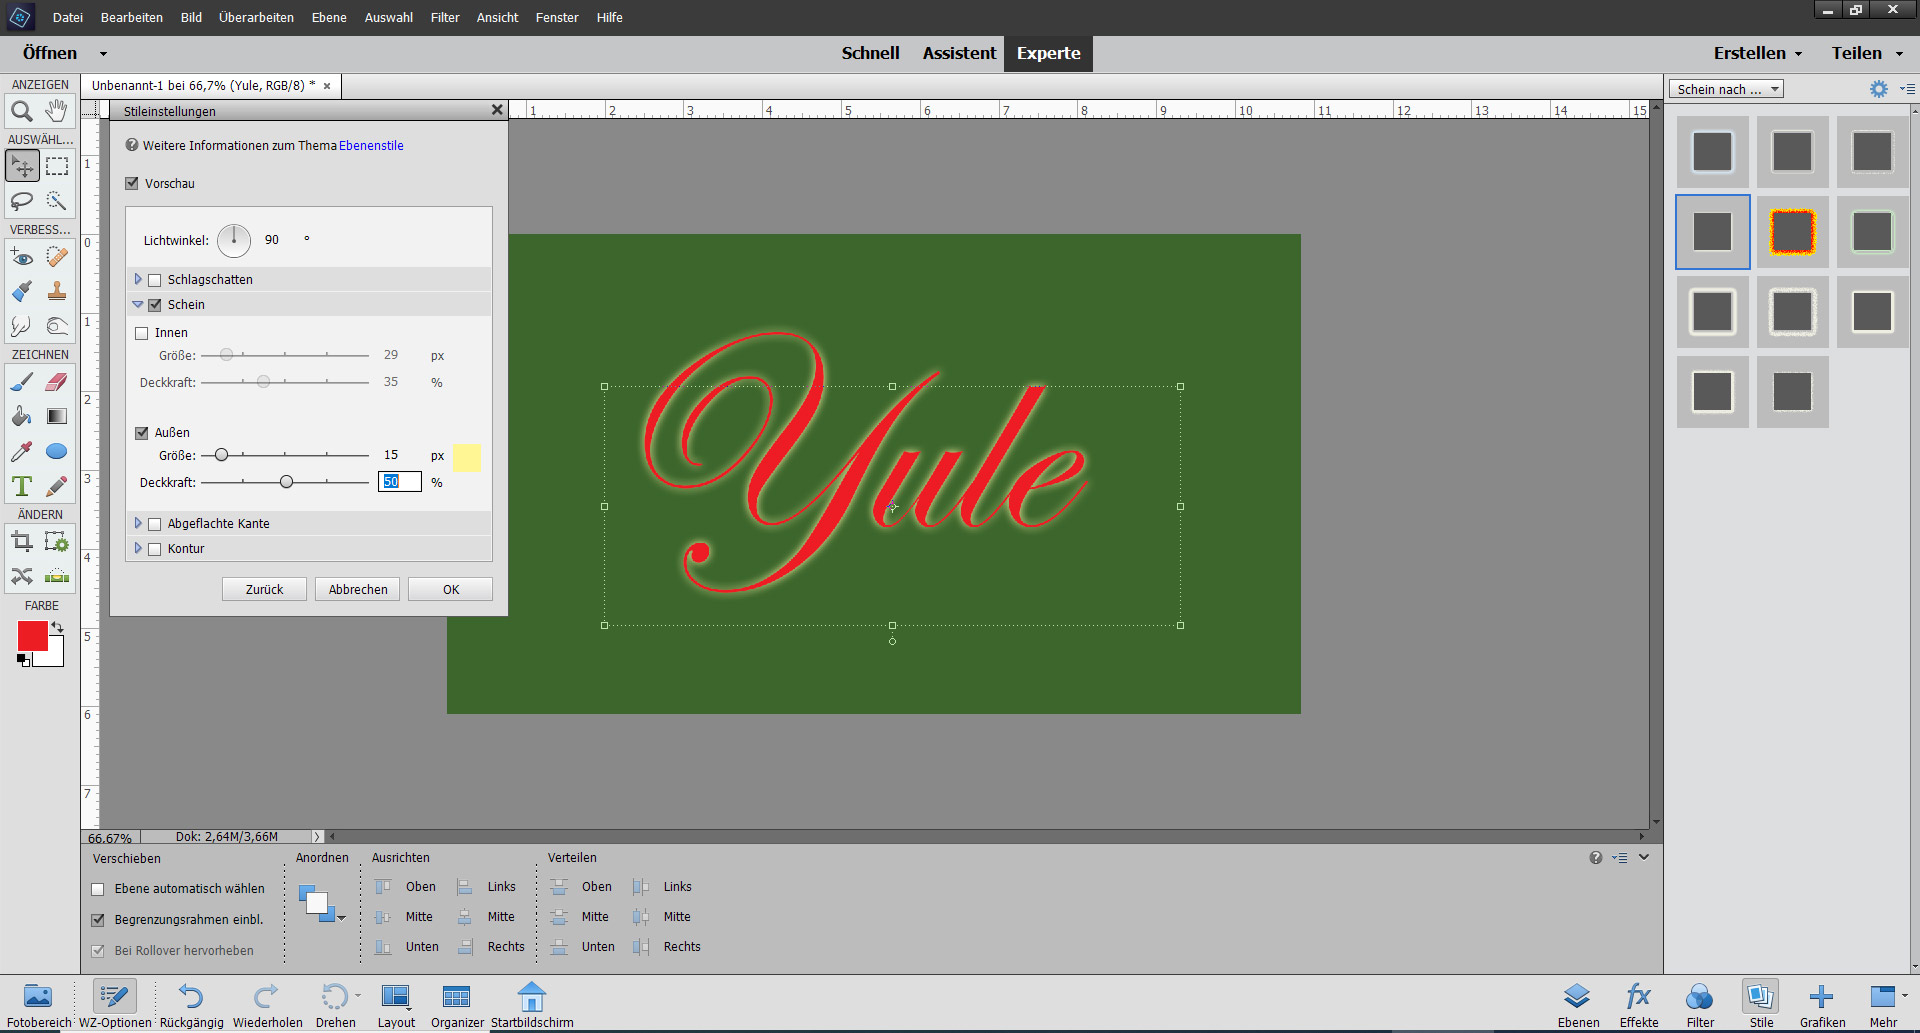The image size is (1920, 1033).
Task: Expand the Abgeflachte Kante section
Action: point(138,523)
